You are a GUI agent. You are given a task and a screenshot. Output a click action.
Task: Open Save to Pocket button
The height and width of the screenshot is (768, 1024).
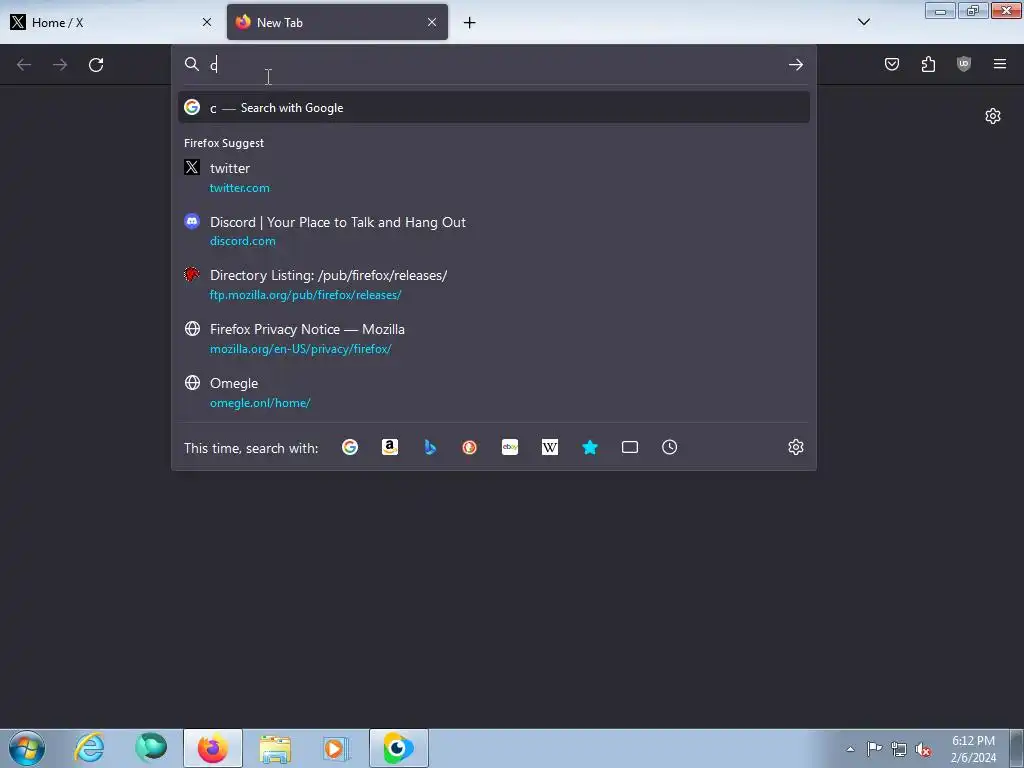892,64
